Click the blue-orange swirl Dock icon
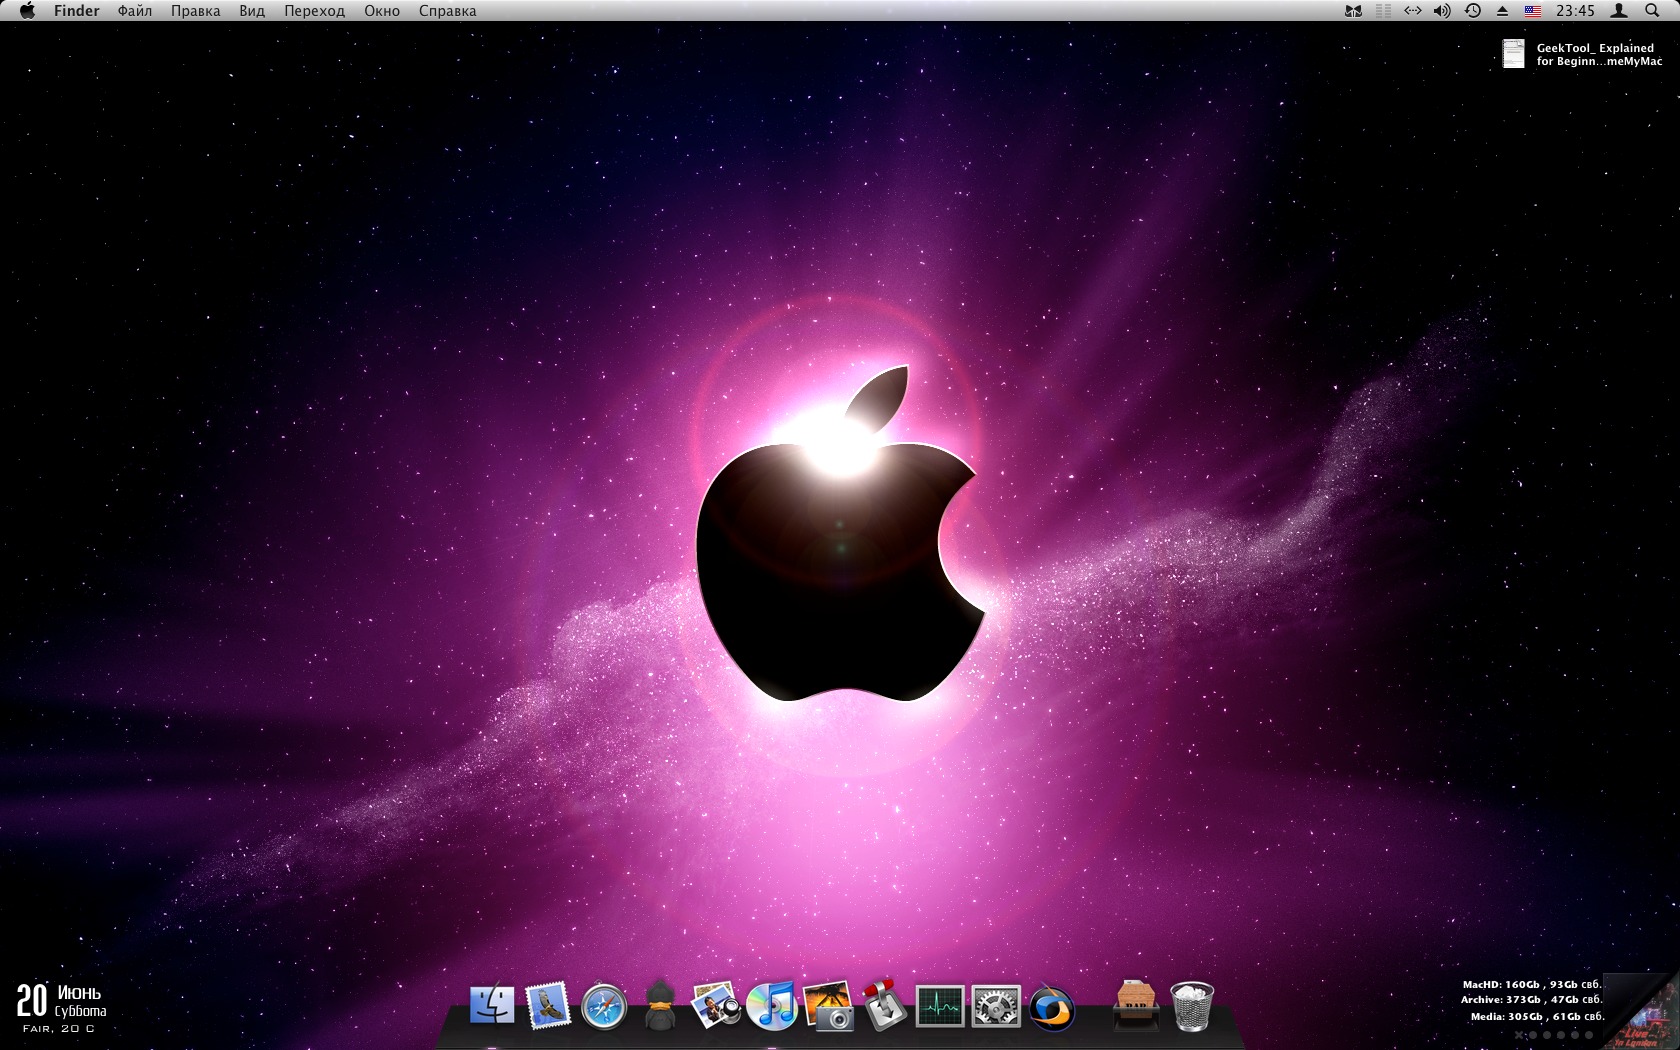The height and width of the screenshot is (1050, 1680). tap(1052, 1006)
